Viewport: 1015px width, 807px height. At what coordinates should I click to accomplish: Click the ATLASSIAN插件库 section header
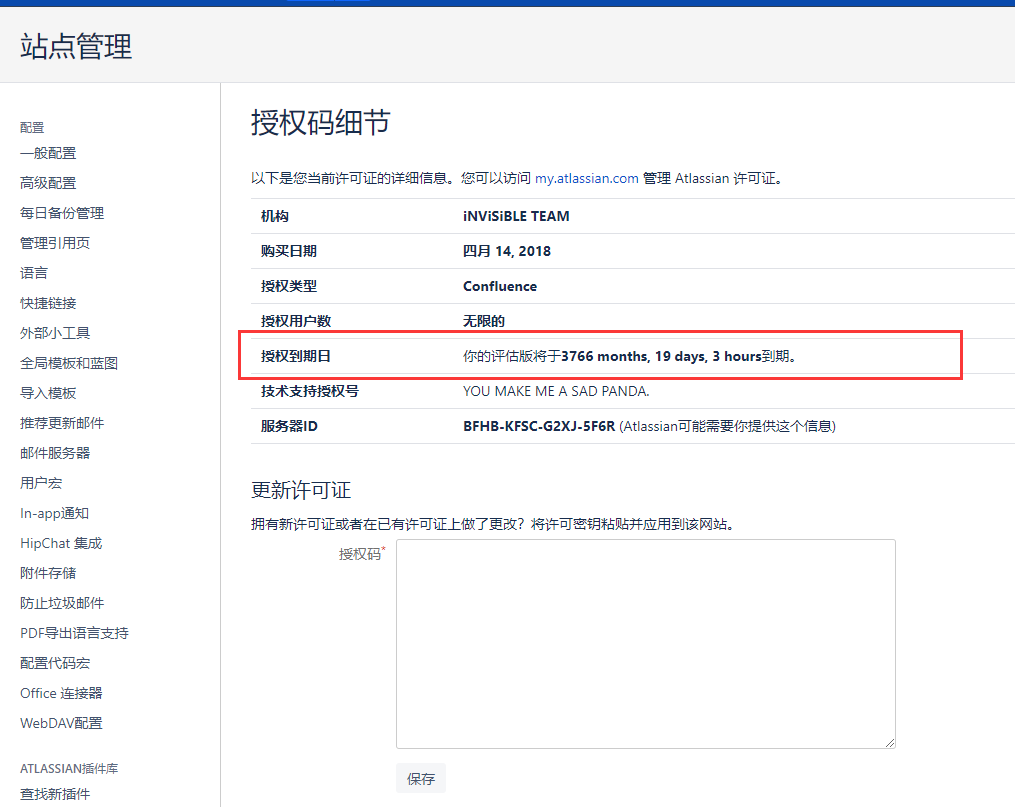[69, 769]
